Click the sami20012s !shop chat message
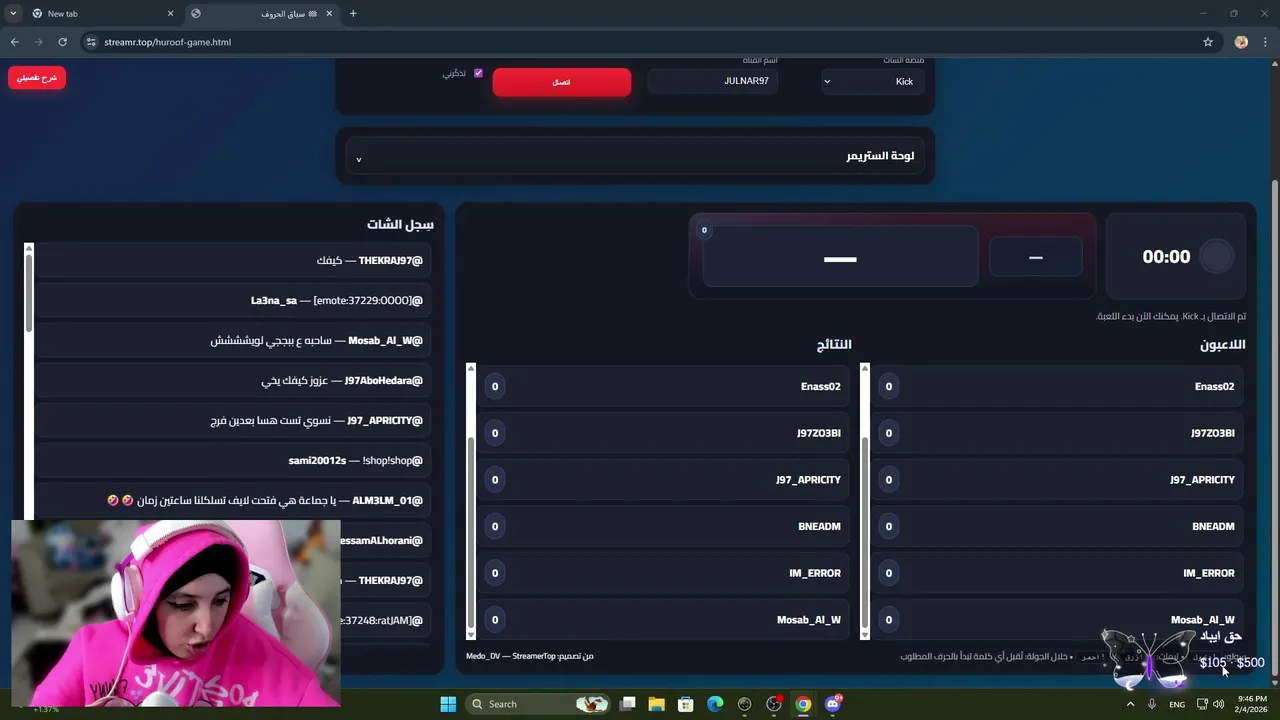 coord(233,460)
